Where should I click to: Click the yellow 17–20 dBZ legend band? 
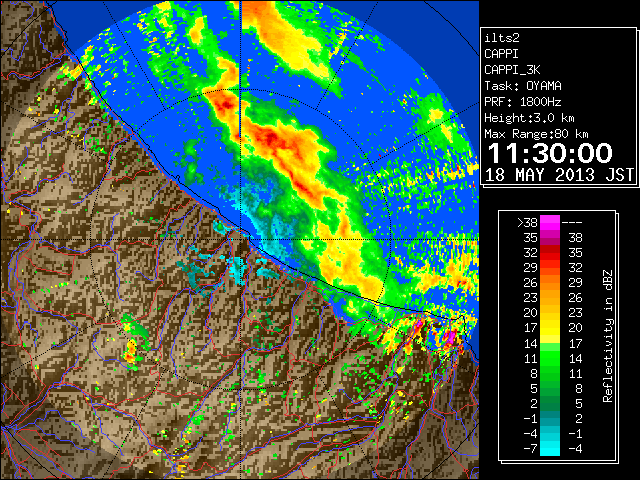click(x=550, y=328)
